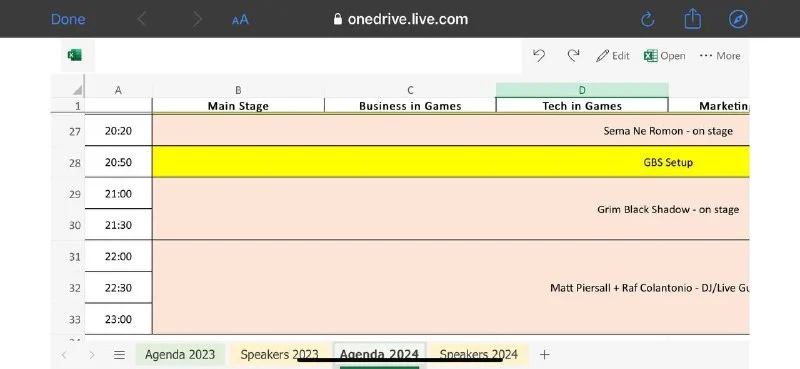Go to previous sheet tabs arrow

(x=64, y=355)
